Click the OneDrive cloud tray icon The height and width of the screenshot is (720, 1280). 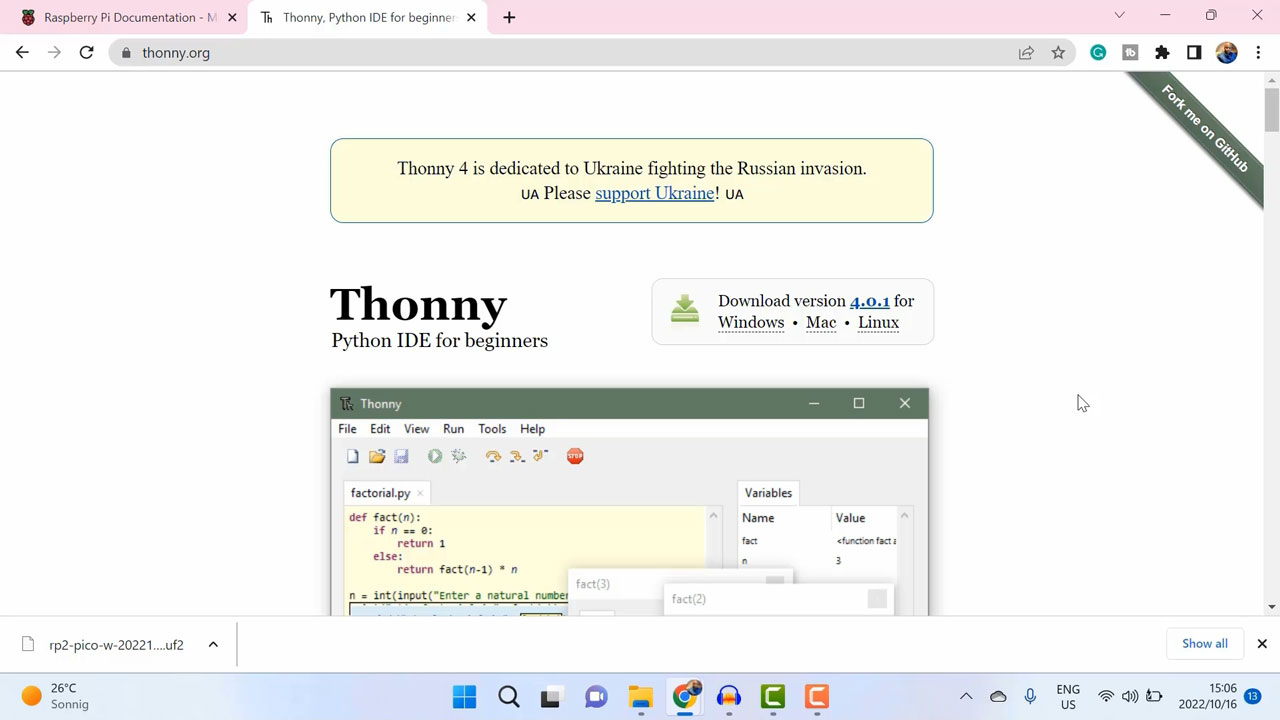(998, 696)
